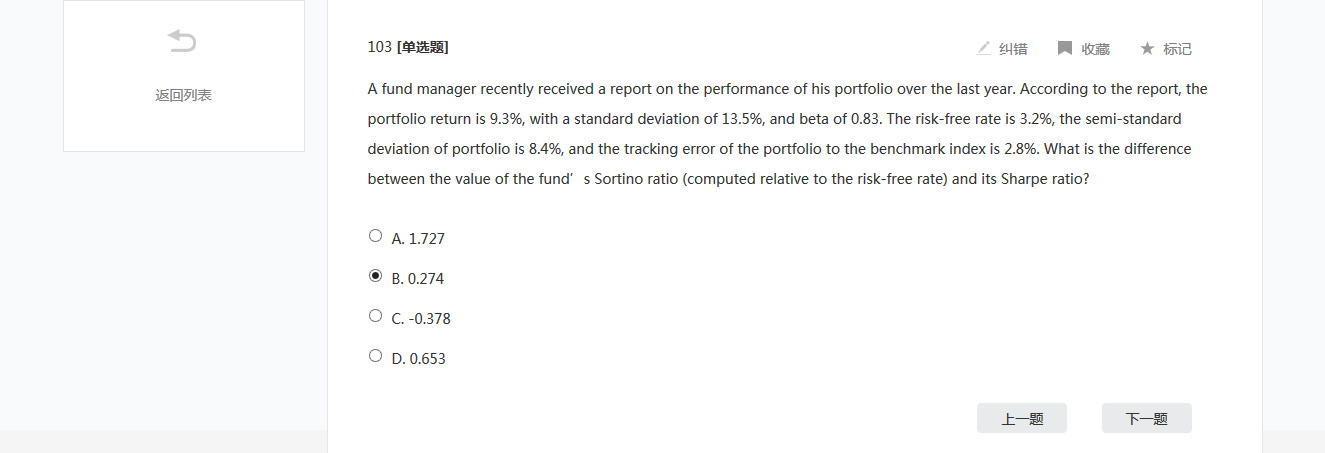This screenshot has height=453, width=1325.
Task: Click the 返回列表 text link
Action: pos(183,95)
